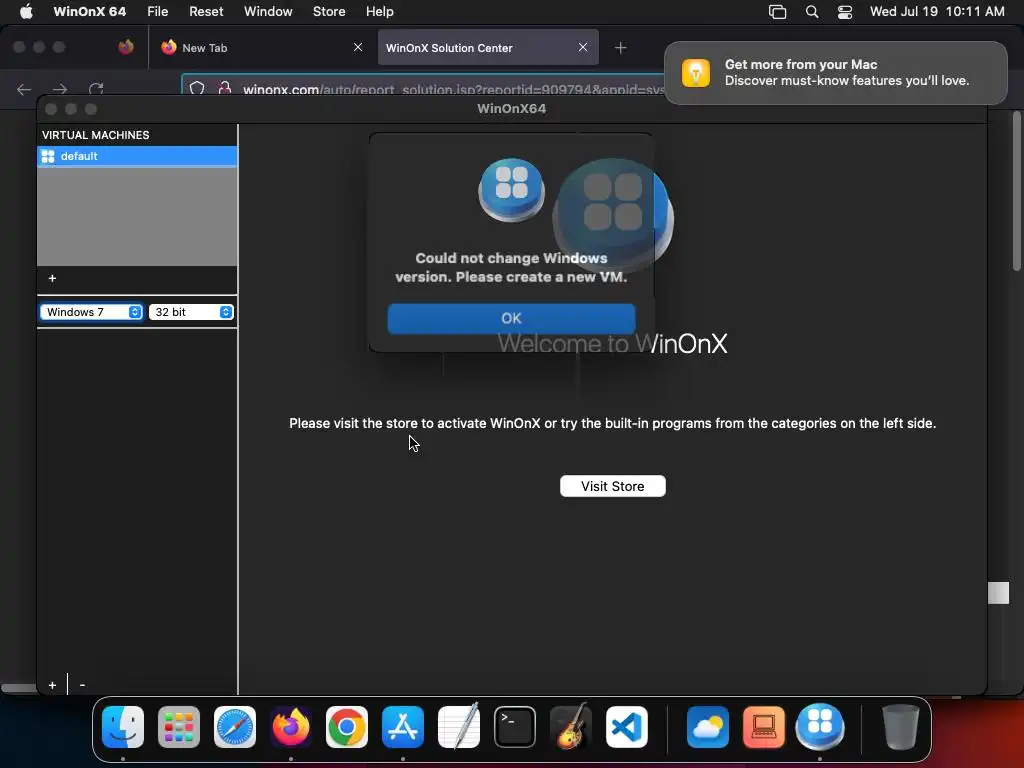Click the Firefox back arrow

(x=24, y=89)
